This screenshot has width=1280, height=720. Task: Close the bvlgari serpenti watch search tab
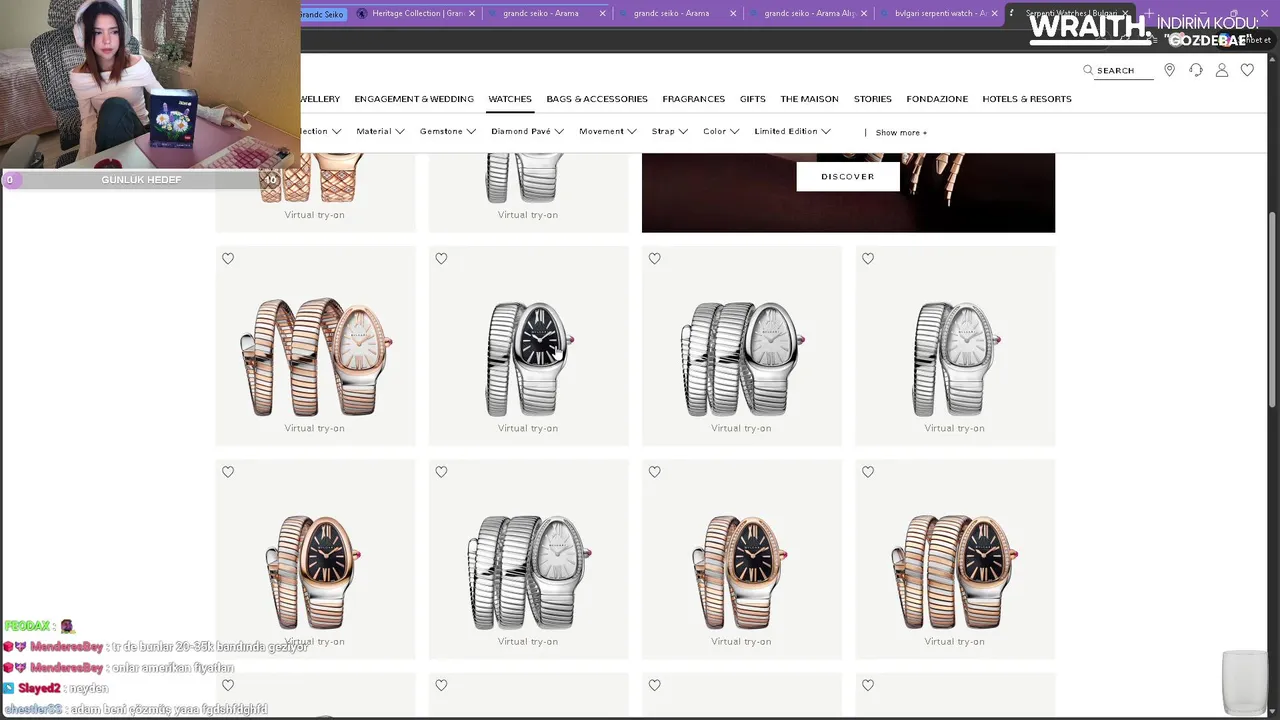(995, 13)
